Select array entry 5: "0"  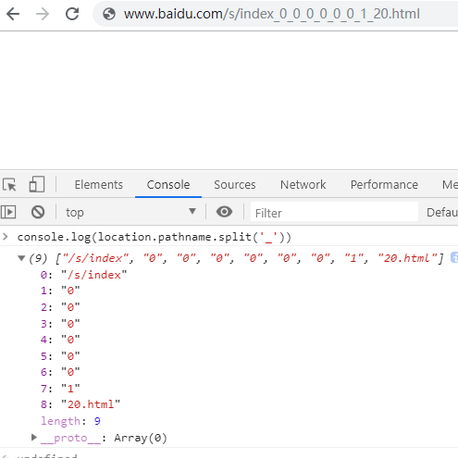click(x=60, y=356)
